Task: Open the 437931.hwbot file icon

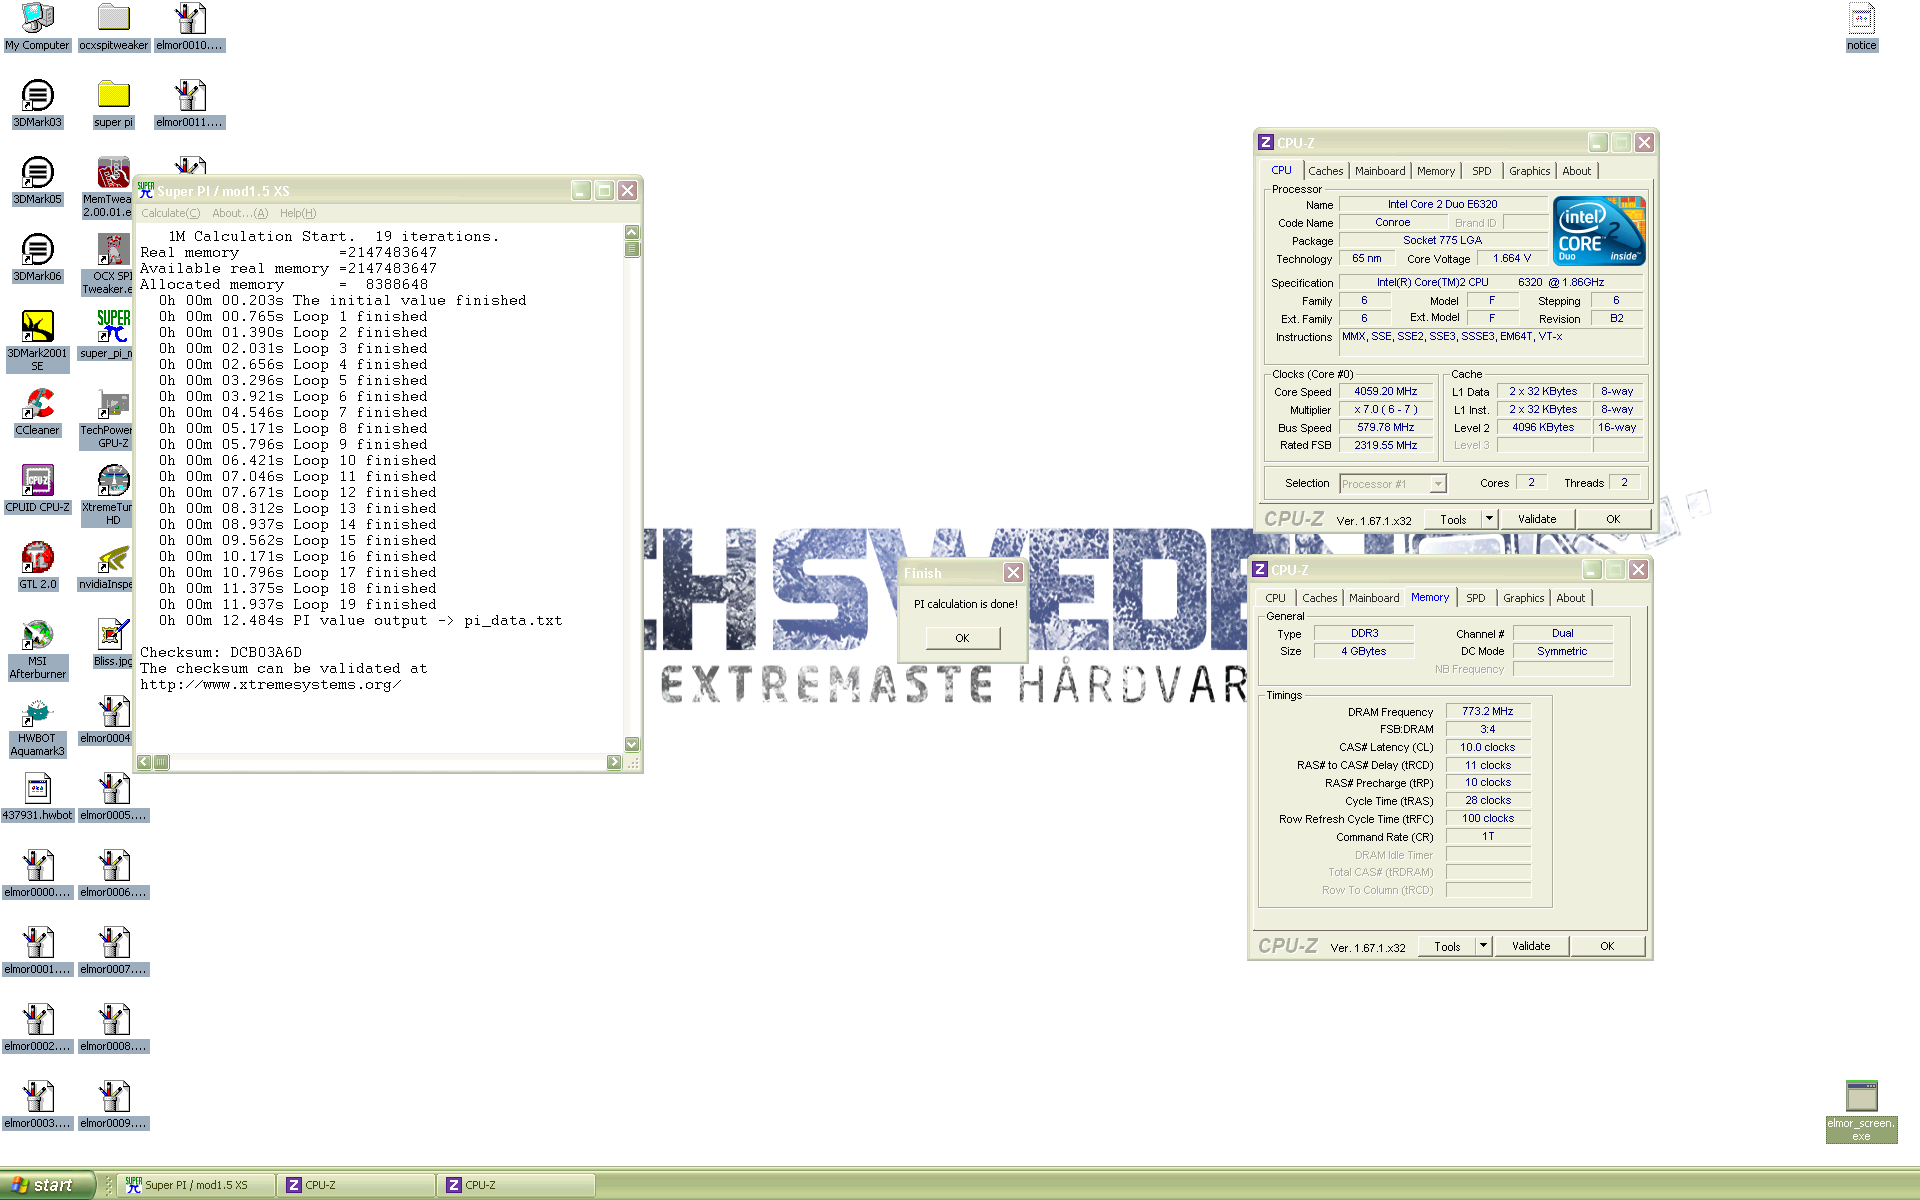Action: point(37,797)
